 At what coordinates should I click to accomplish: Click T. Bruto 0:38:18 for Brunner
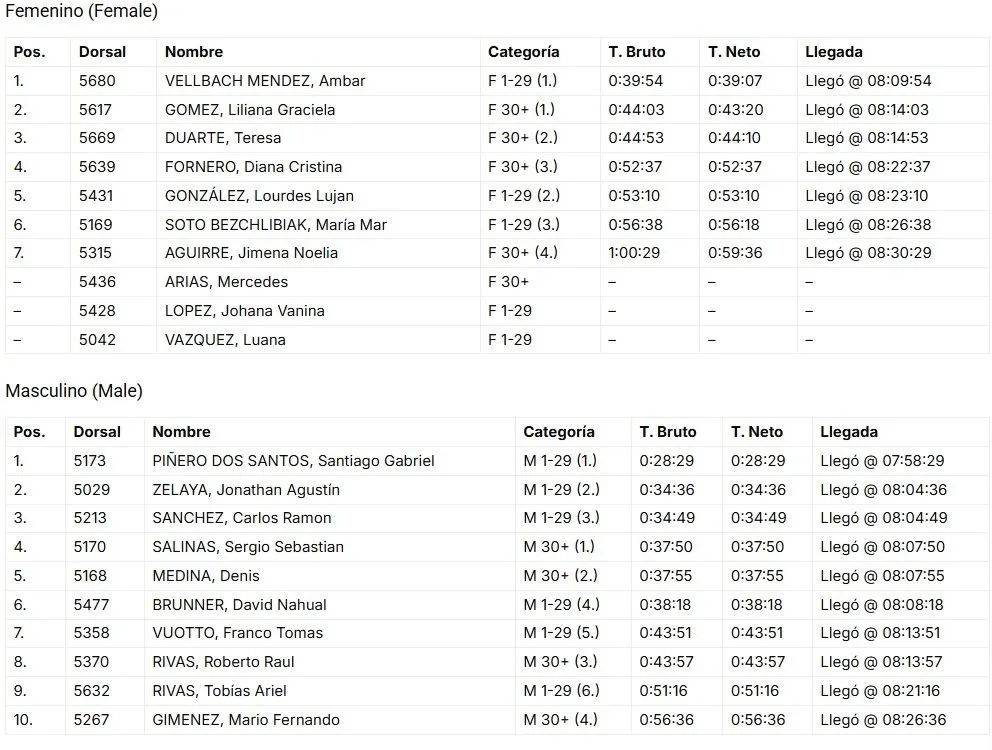coord(665,604)
